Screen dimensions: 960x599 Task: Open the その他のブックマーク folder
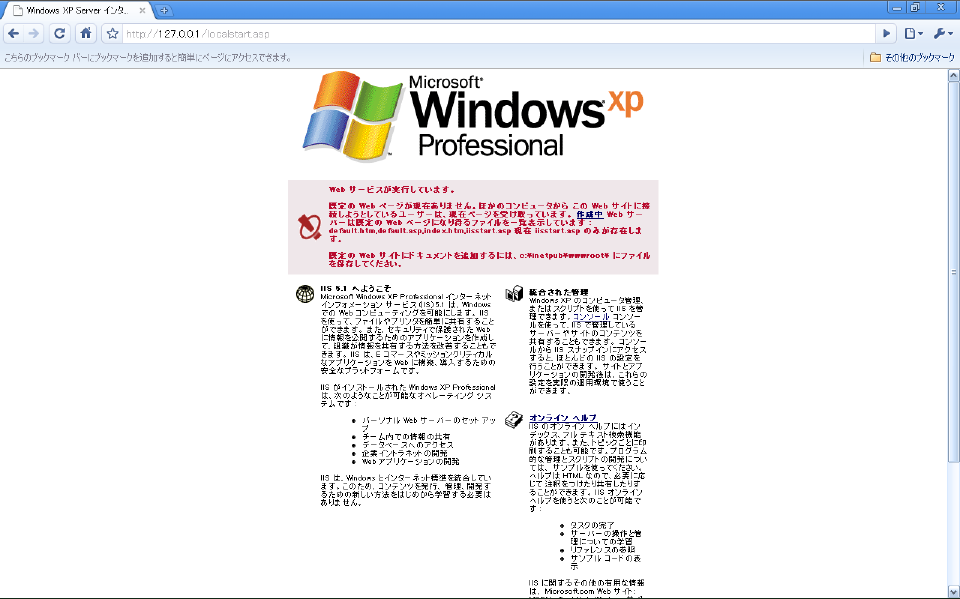912,57
